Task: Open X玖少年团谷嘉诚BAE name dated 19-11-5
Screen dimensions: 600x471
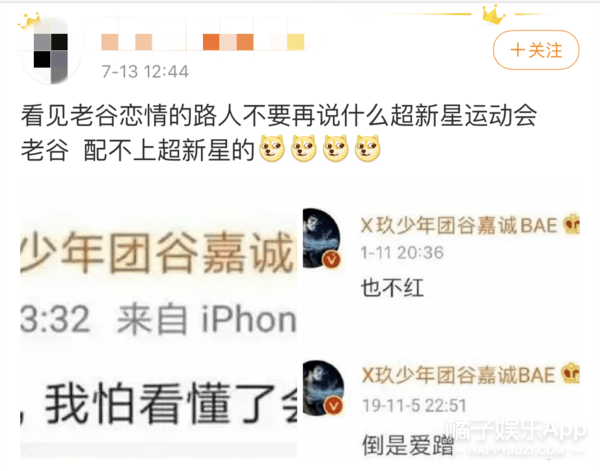Action: point(458,375)
